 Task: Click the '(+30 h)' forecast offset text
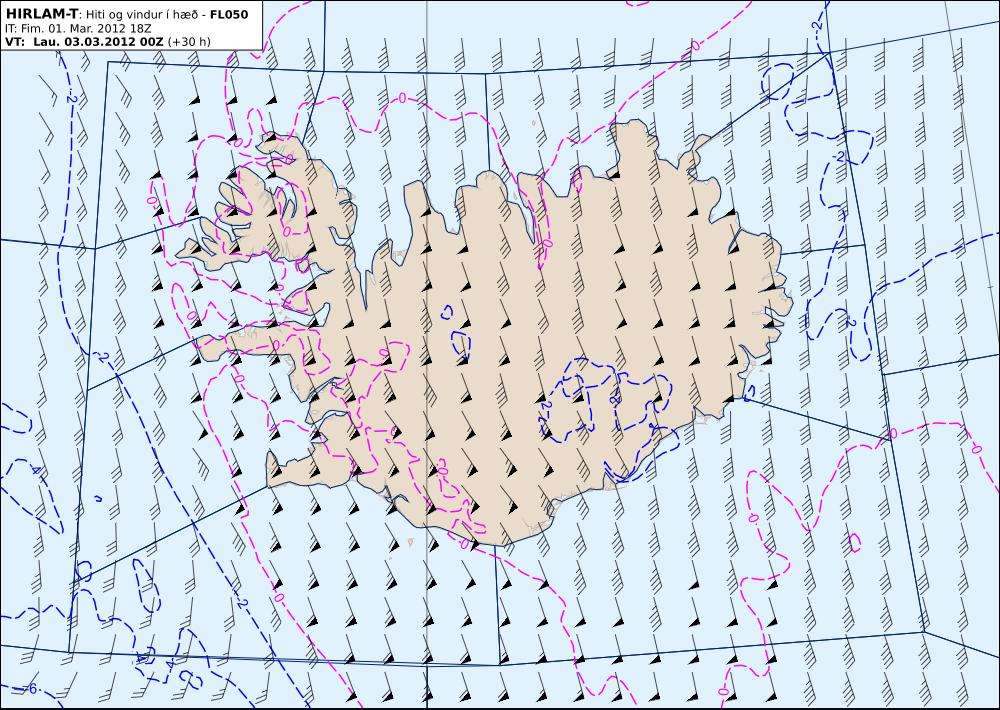tap(189, 42)
